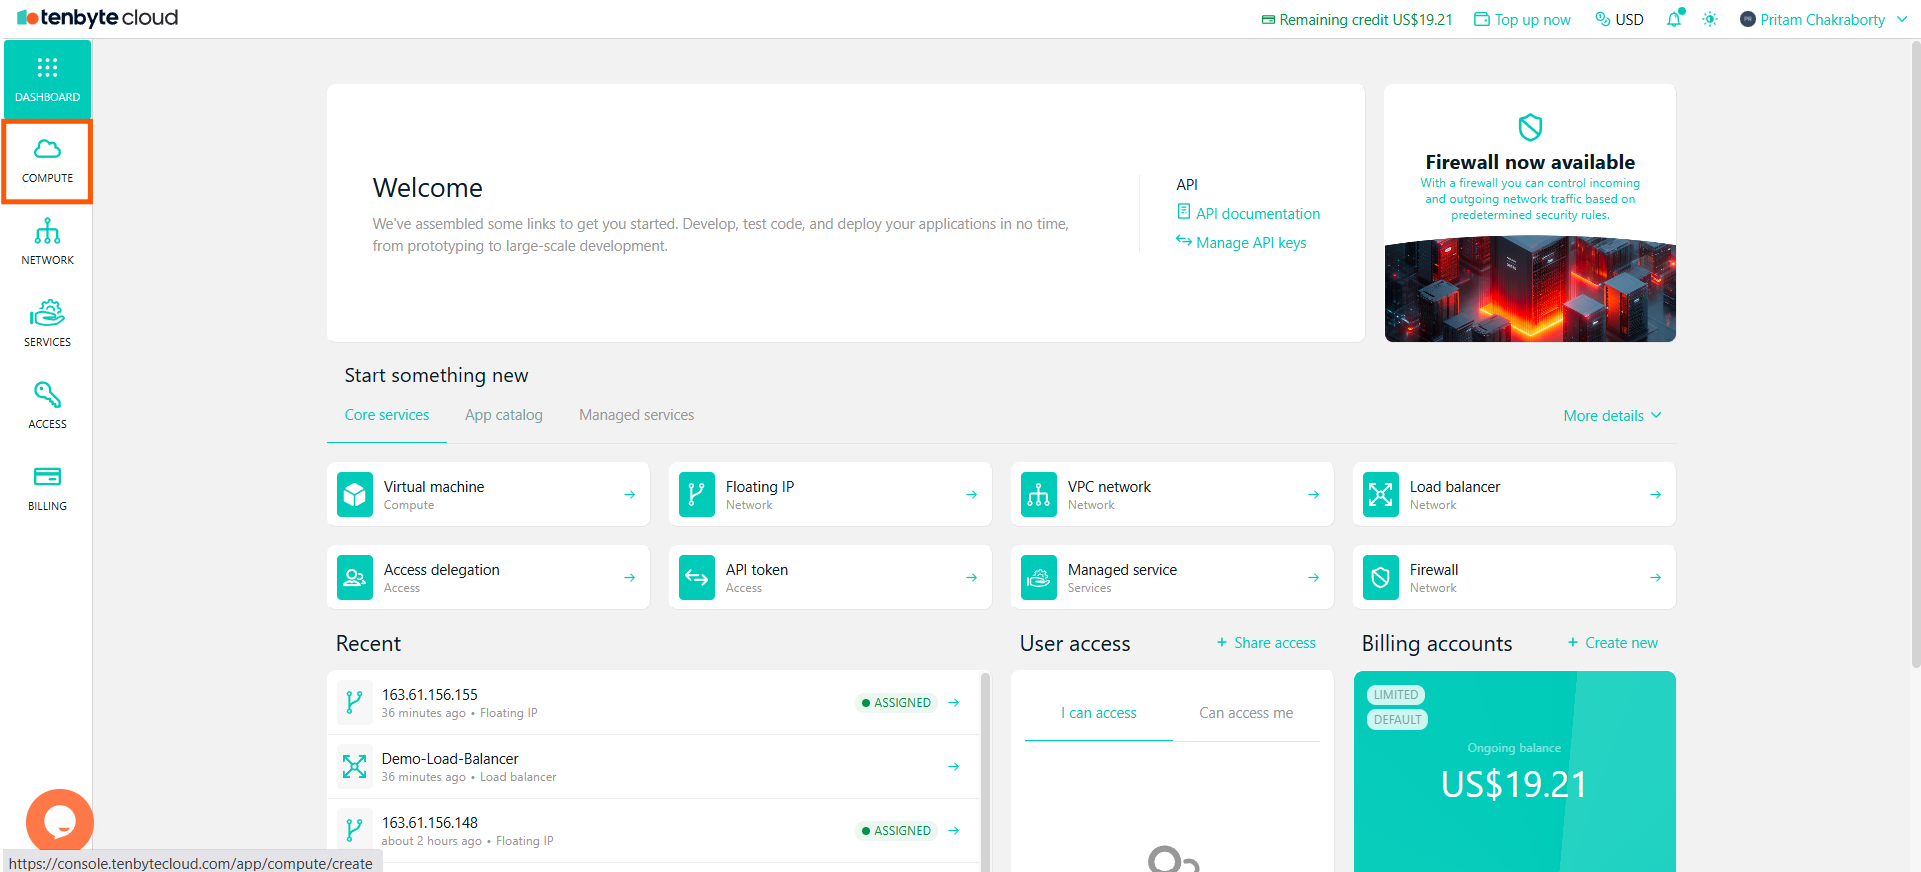
Task: Open recent item Demo-Load-Balancer
Action: click(653, 766)
